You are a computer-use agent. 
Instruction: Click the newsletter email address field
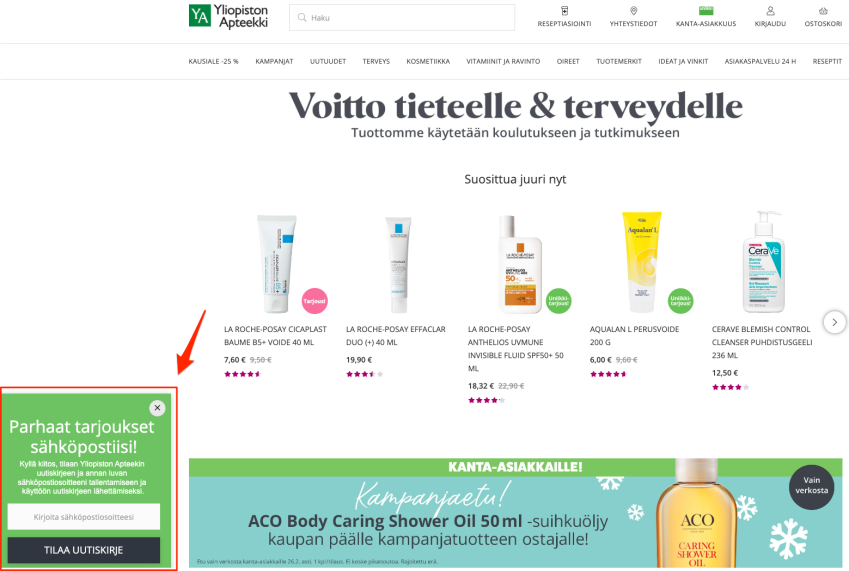pos(83,517)
